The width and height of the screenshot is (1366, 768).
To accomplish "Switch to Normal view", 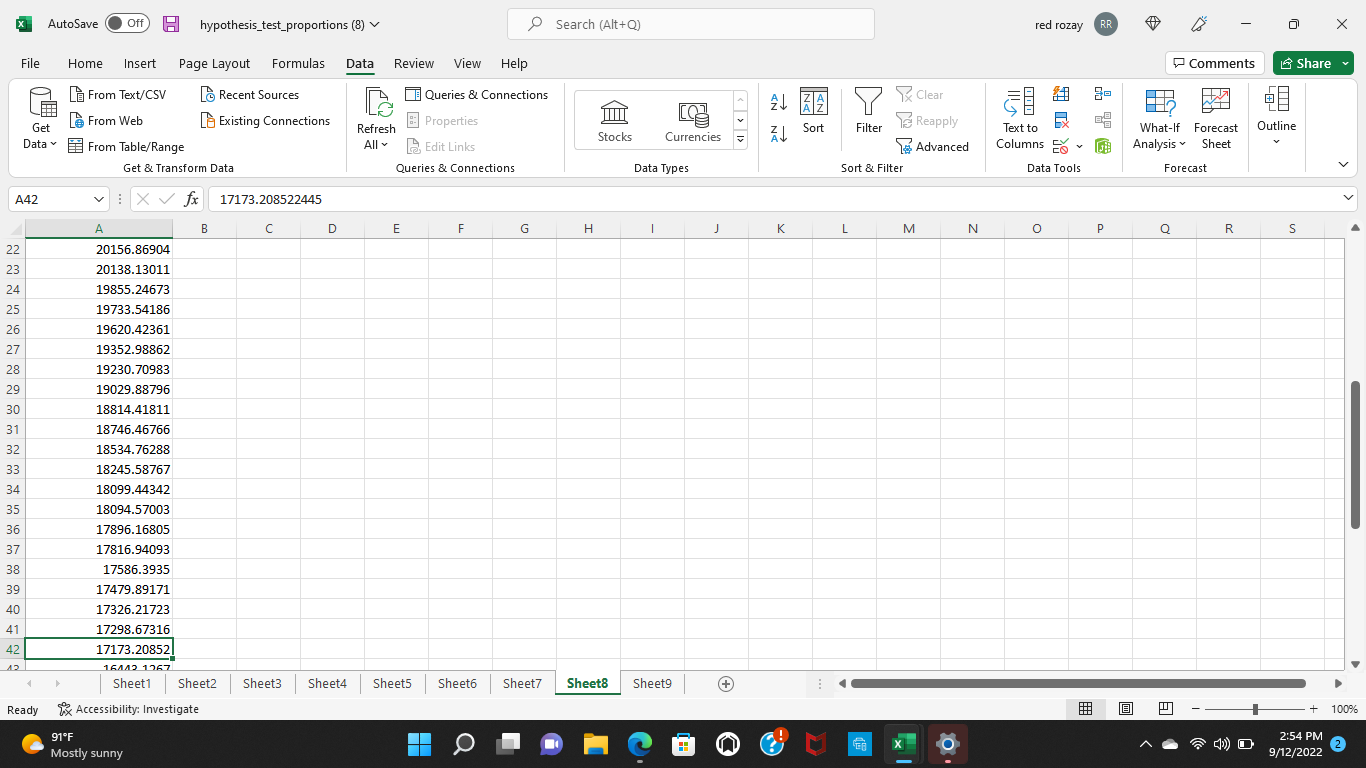I will coord(1085,709).
